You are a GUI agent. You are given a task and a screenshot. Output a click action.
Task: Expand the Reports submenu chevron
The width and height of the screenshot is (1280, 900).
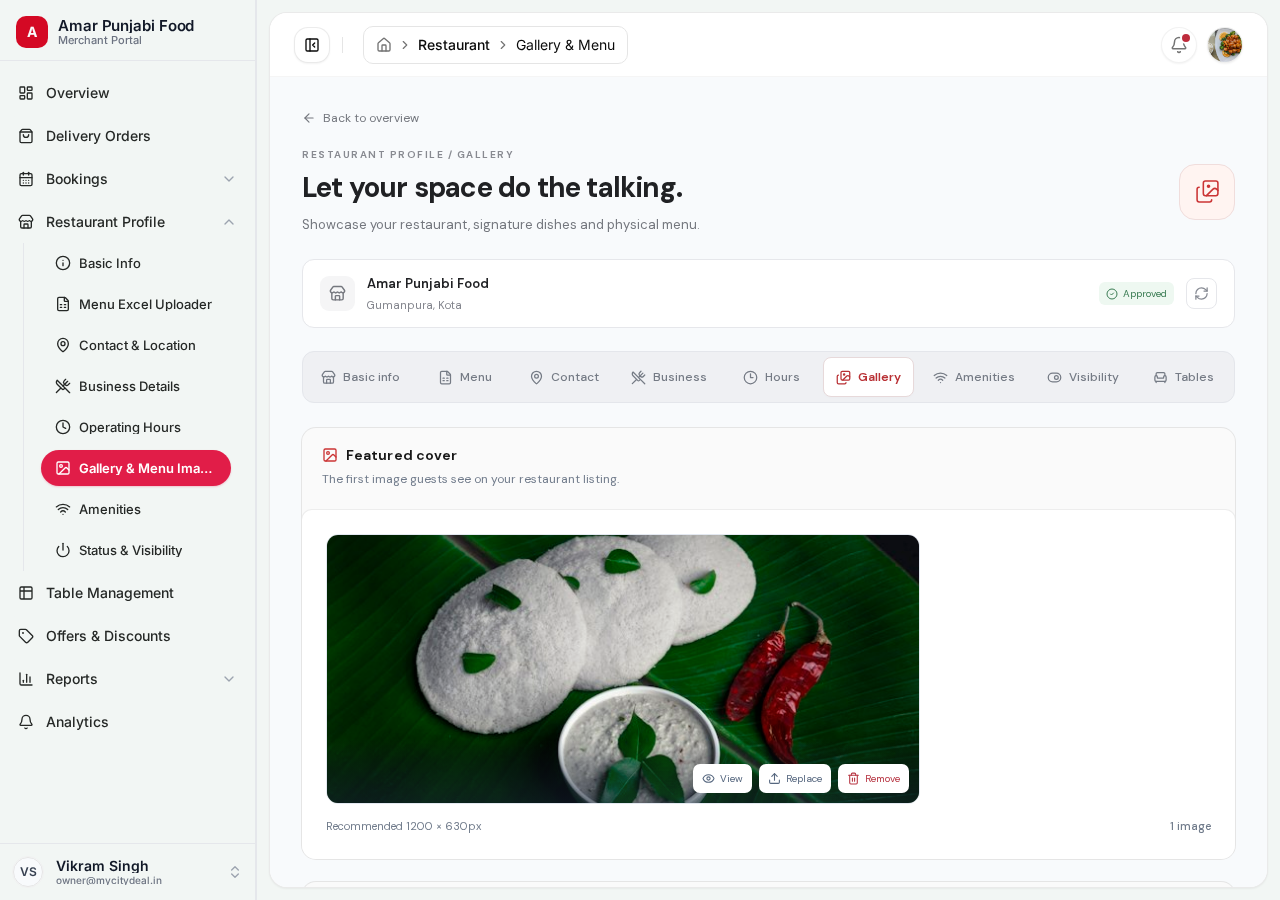click(229, 679)
